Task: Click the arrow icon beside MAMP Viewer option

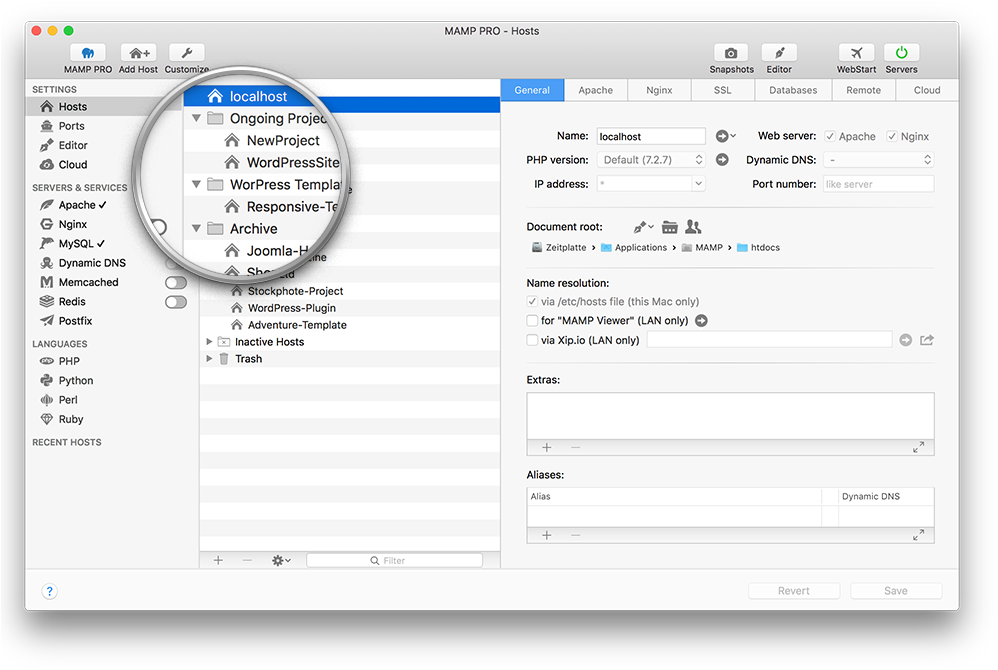Action: point(701,321)
